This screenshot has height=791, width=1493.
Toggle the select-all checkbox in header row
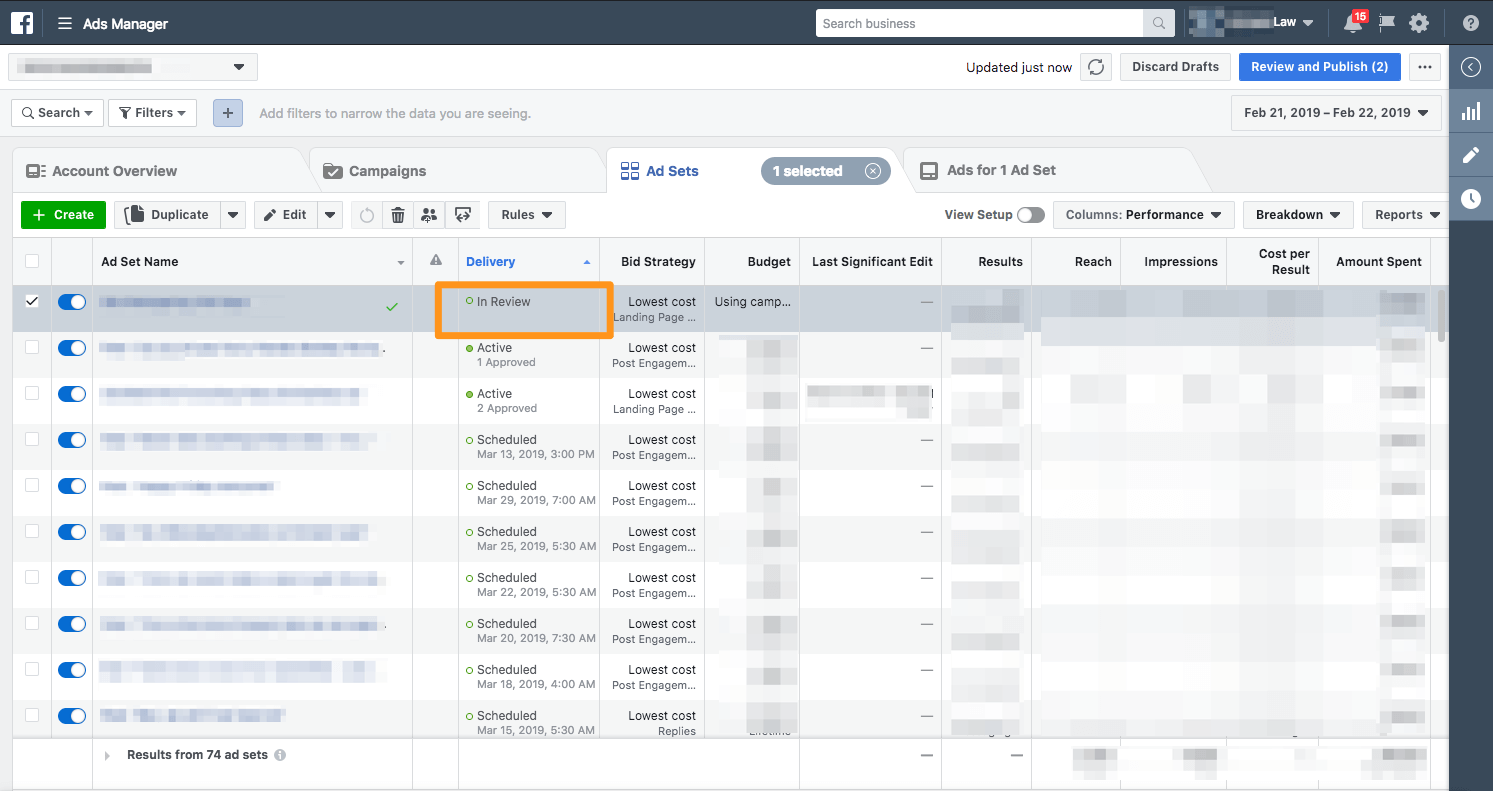coord(32,261)
